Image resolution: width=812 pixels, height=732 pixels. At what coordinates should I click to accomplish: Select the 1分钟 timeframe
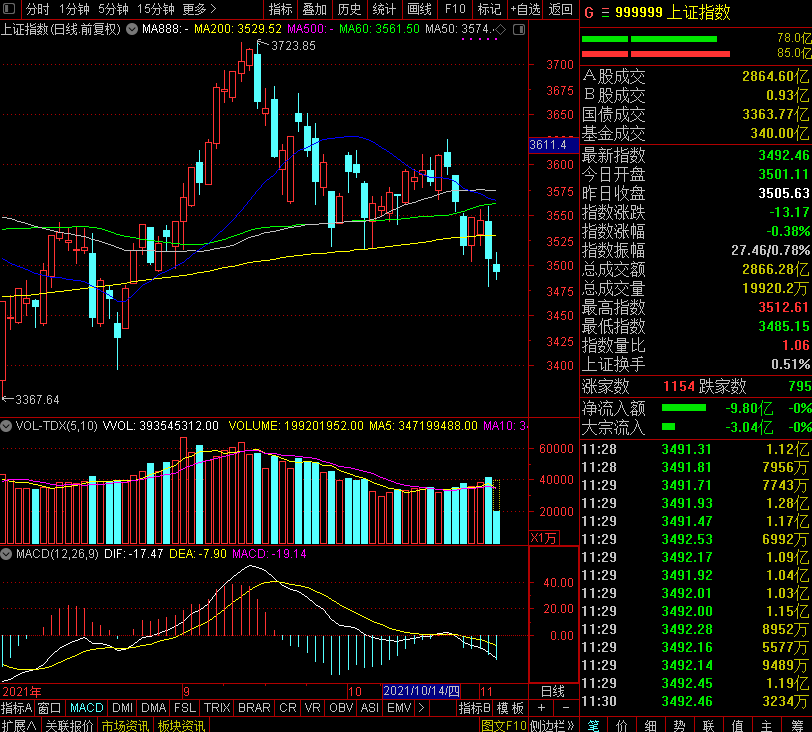tap(74, 9)
